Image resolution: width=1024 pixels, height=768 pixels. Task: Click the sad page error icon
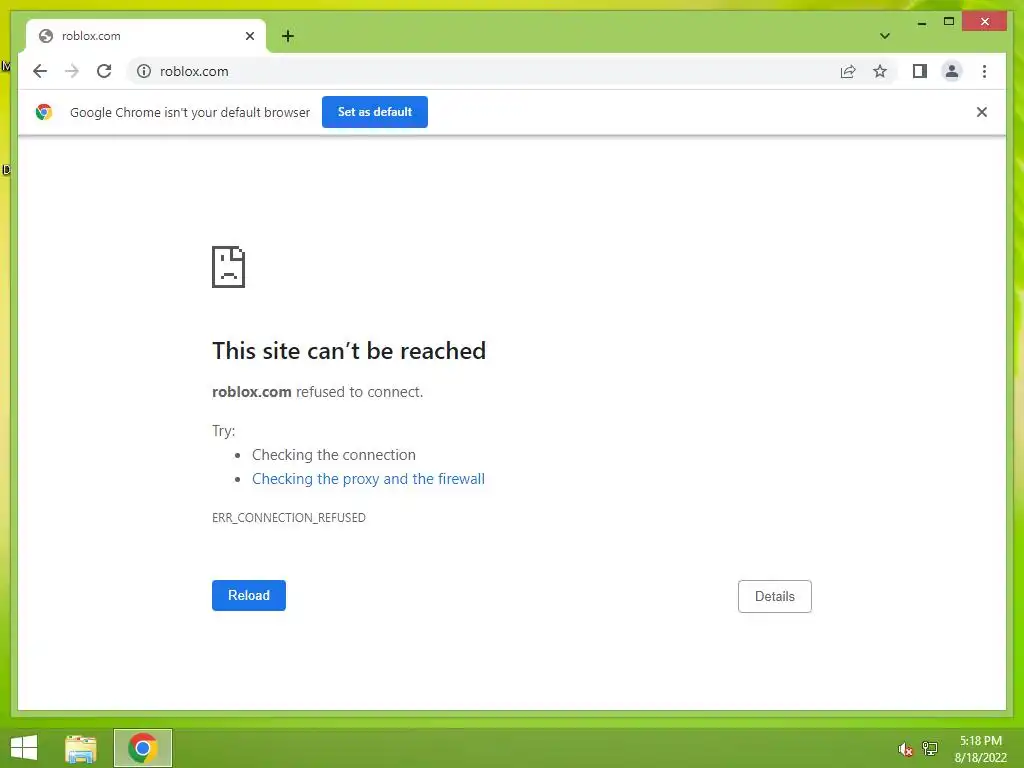[x=229, y=266]
